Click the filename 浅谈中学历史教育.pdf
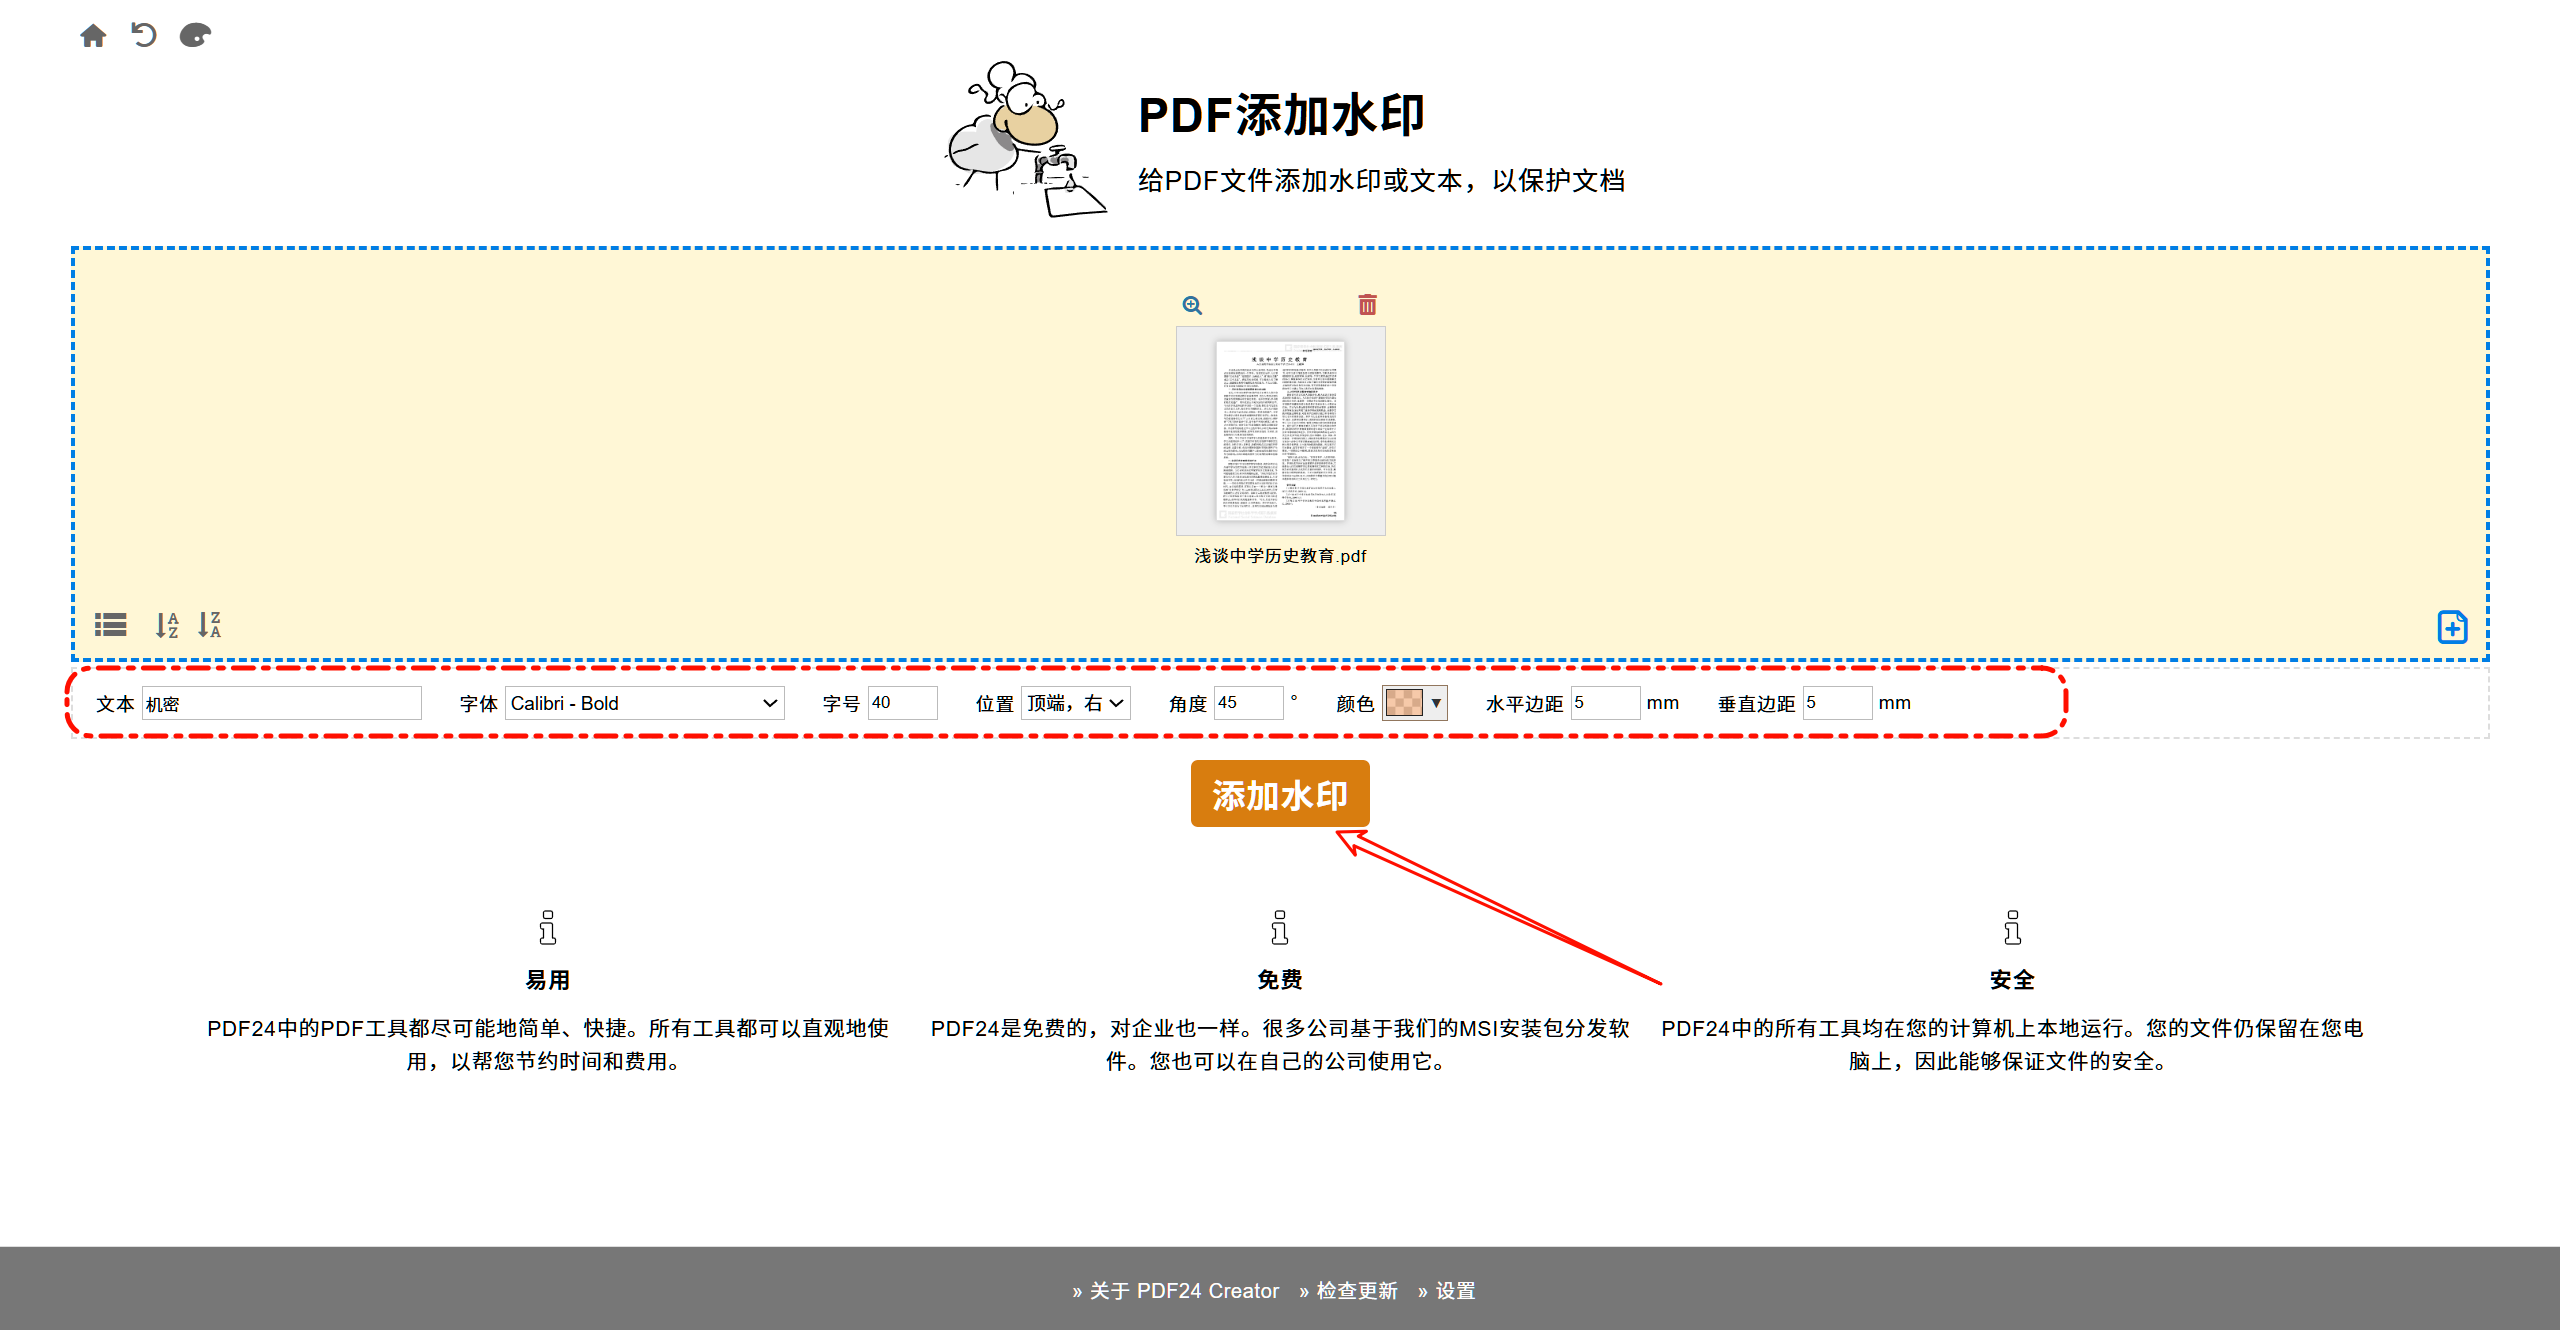This screenshot has height=1330, width=2560. tap(1280, 556)
